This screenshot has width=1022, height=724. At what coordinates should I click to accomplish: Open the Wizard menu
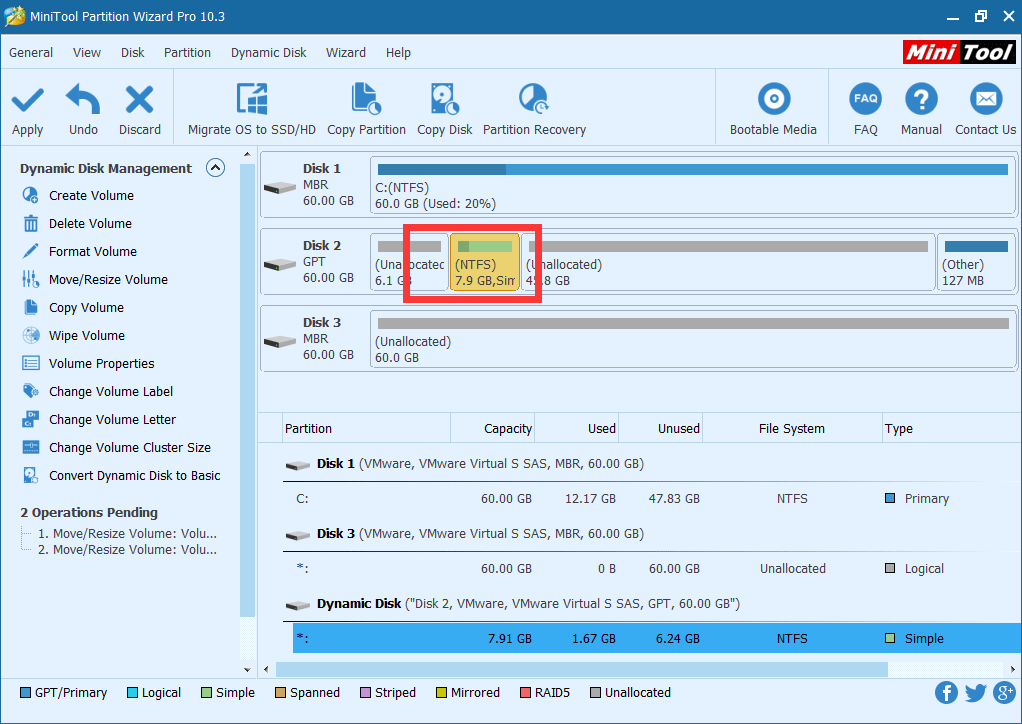pos(345,53)
